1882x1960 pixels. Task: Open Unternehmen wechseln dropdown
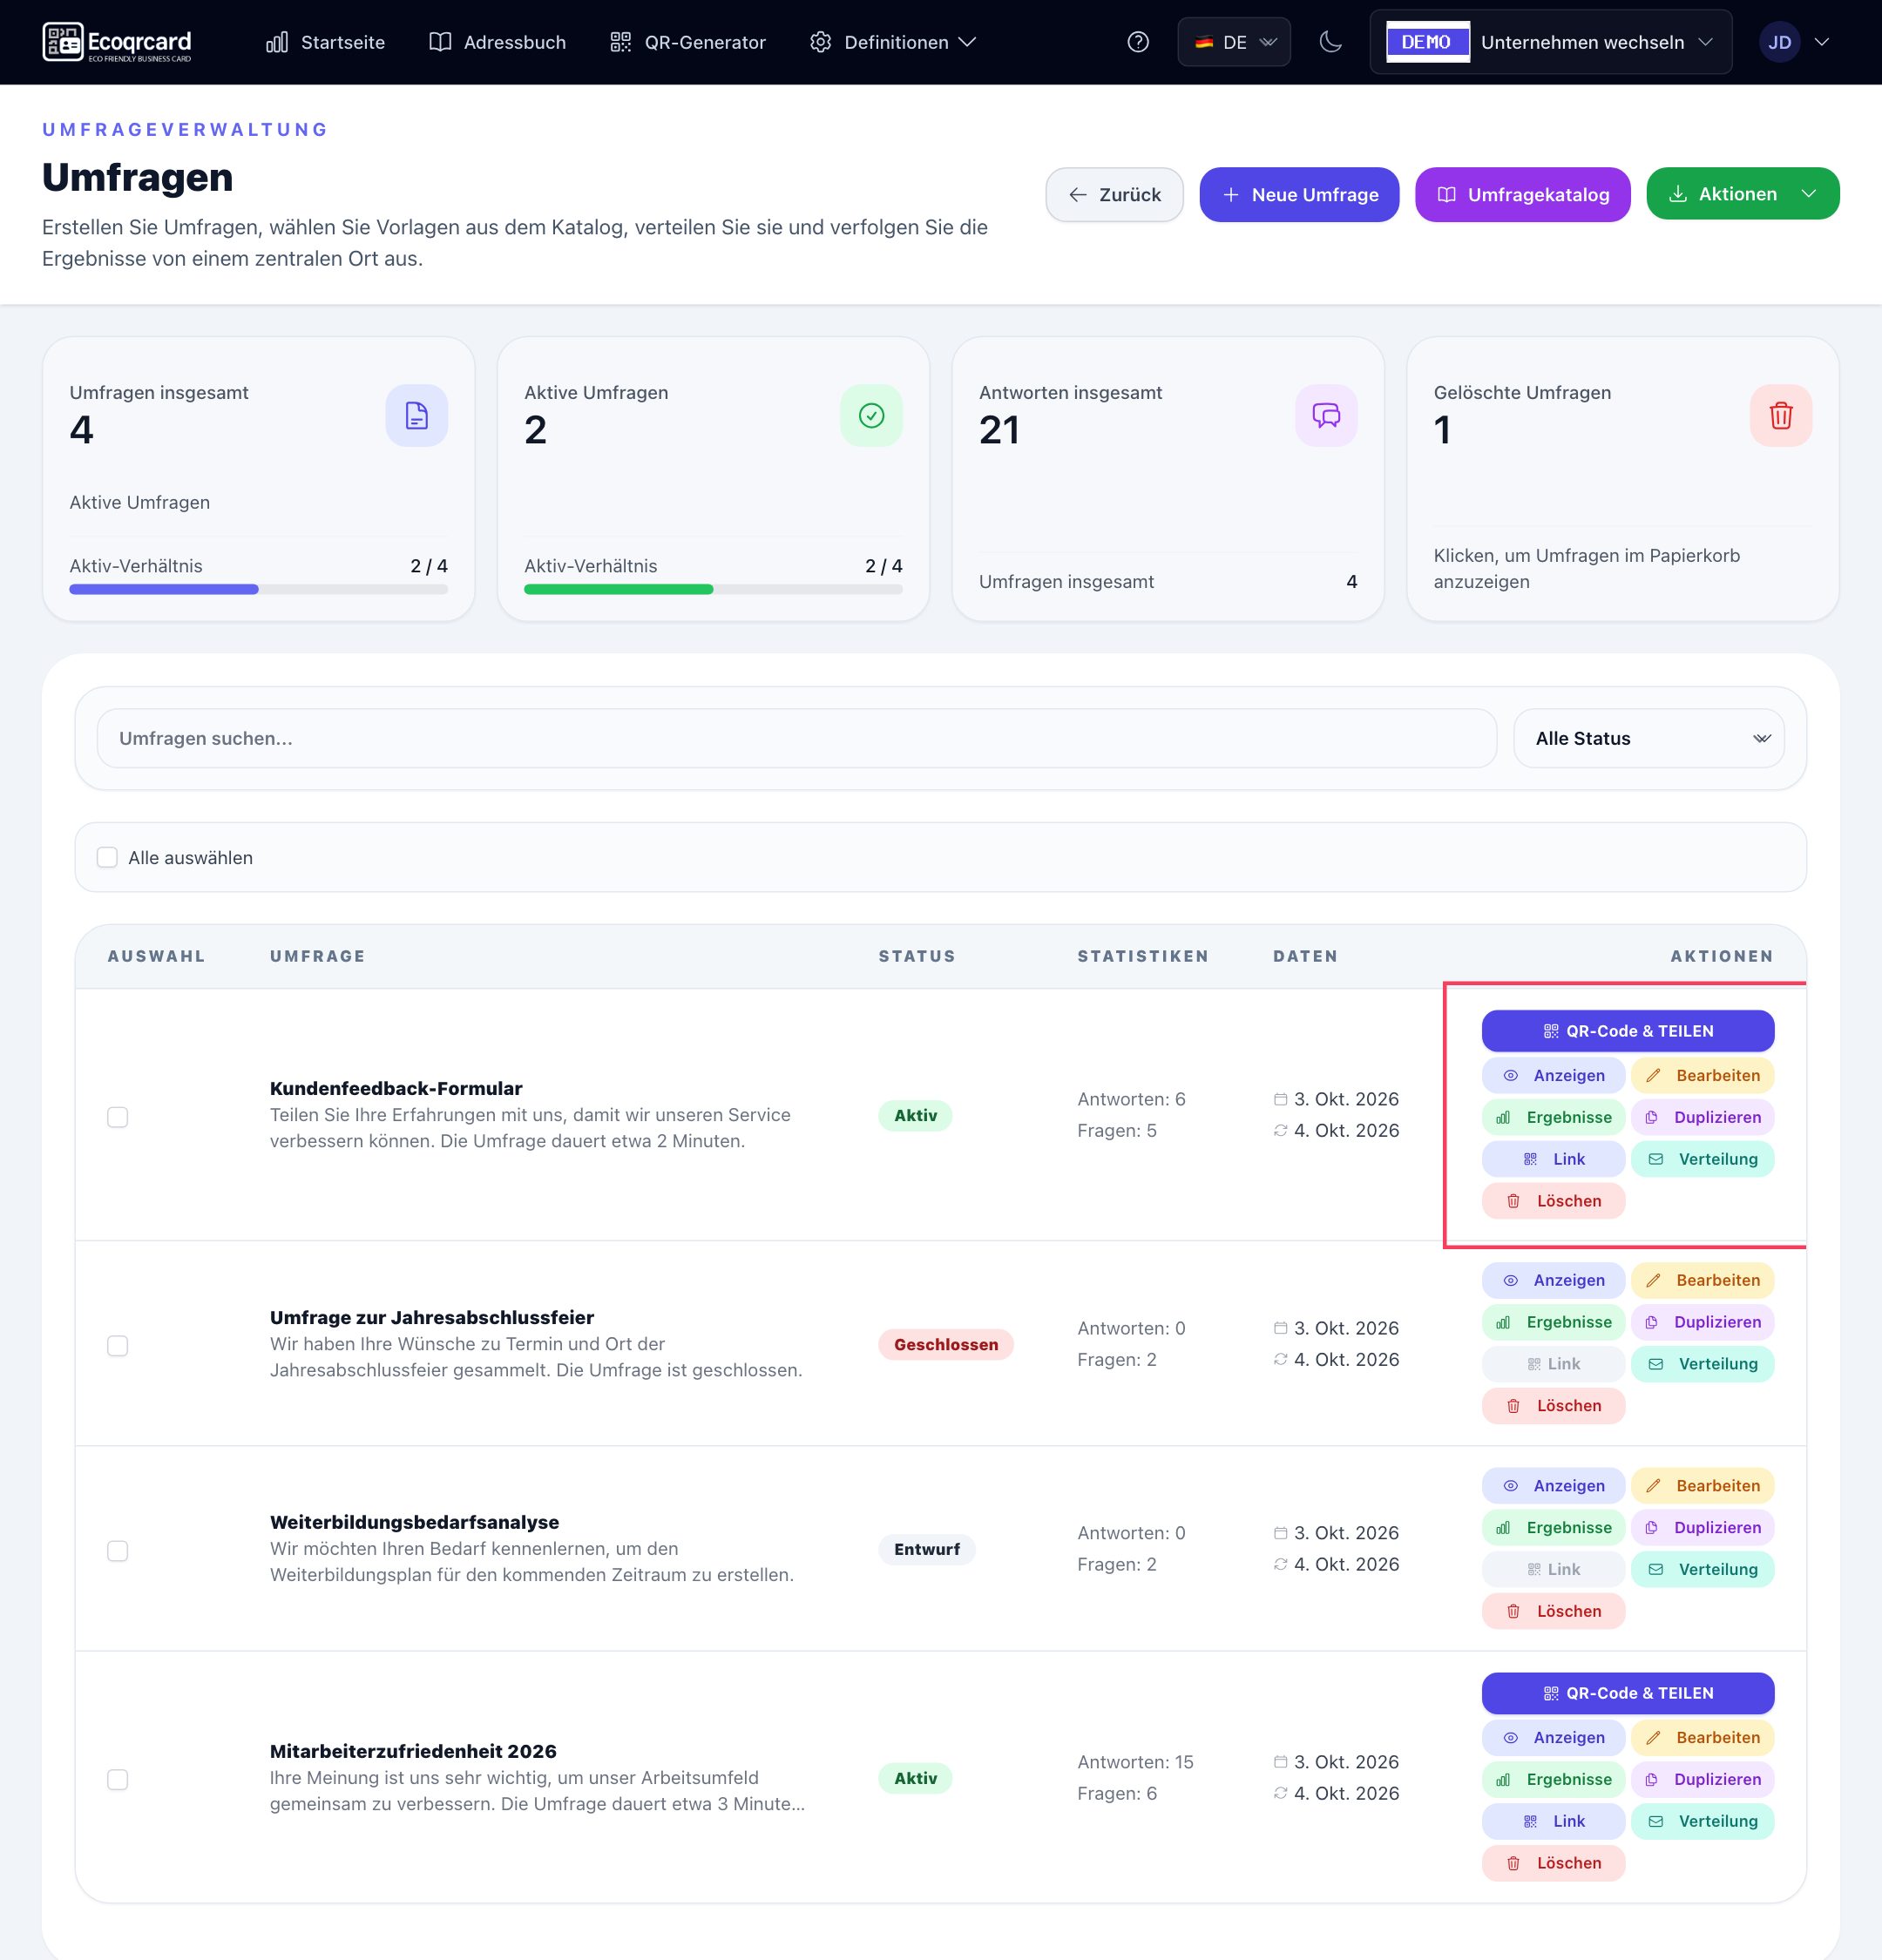(x=1550, y=42)
